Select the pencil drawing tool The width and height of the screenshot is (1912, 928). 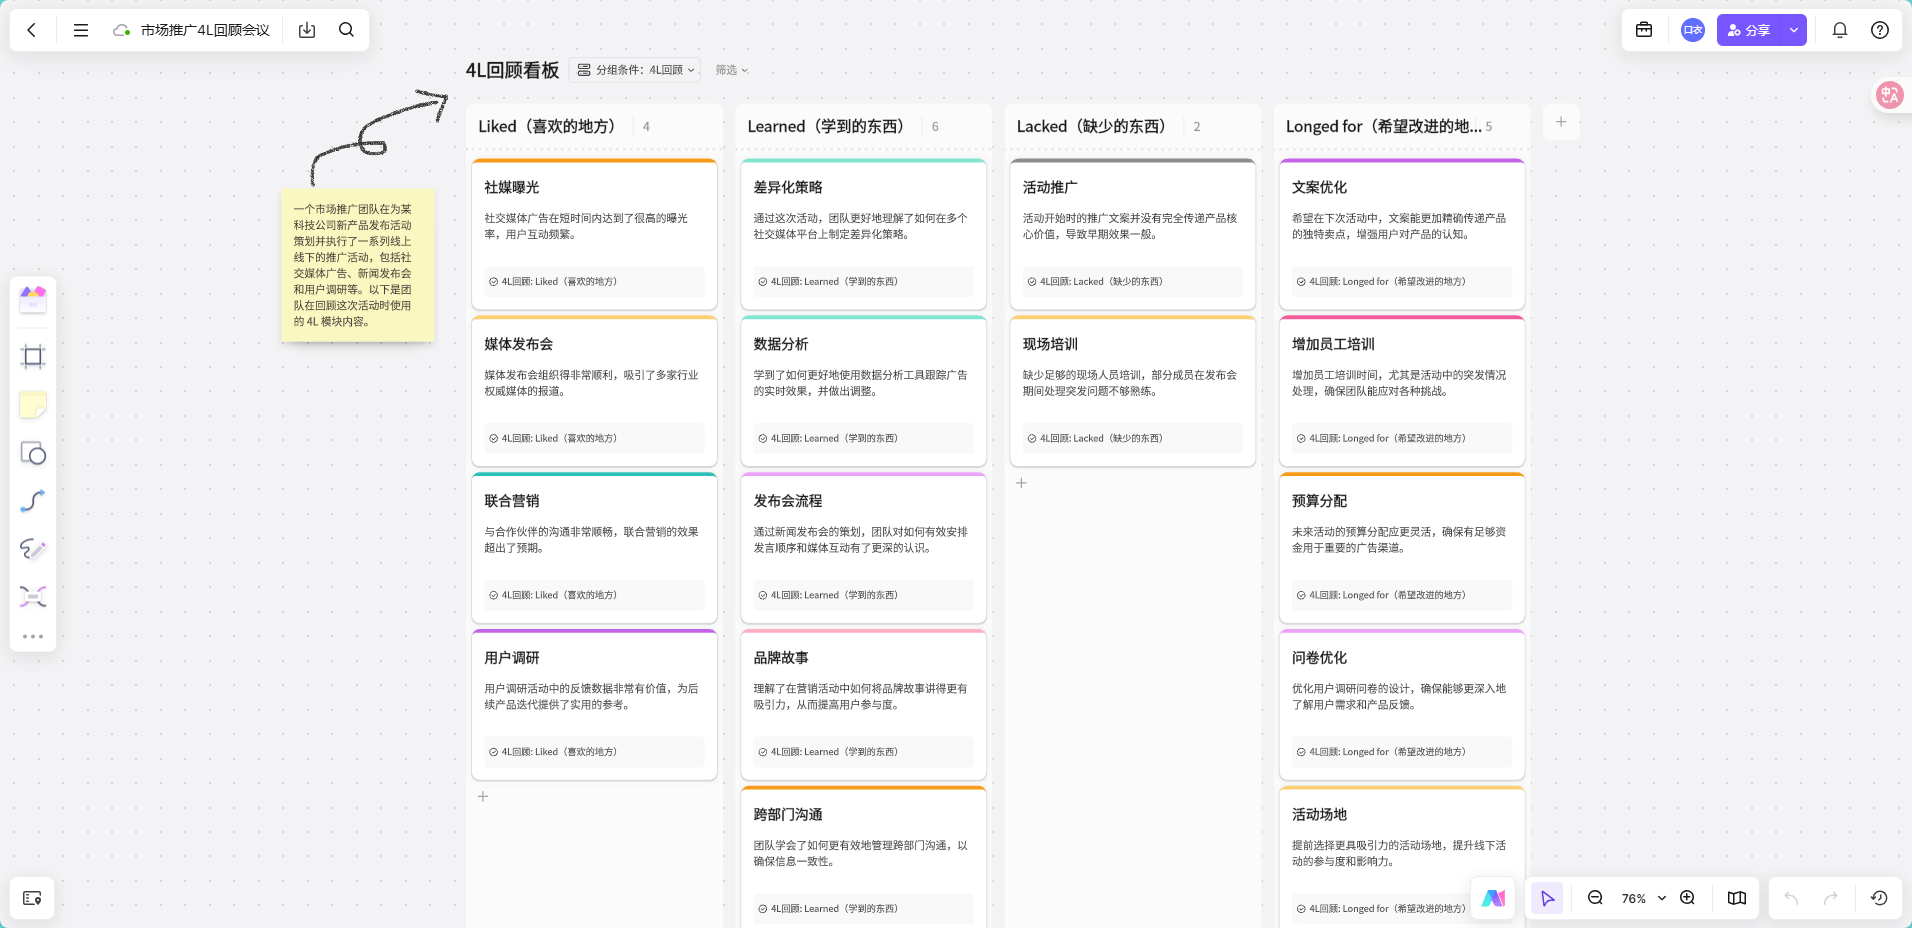pos(33,549)
